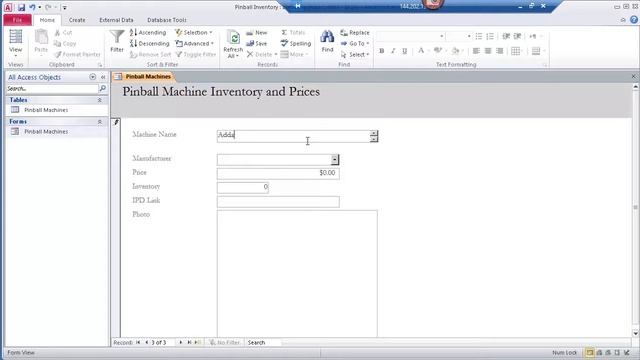Click the Gridlines icon in Text Formatting
640x360 pixels.
pyautogui.click(x=516, y=51)
